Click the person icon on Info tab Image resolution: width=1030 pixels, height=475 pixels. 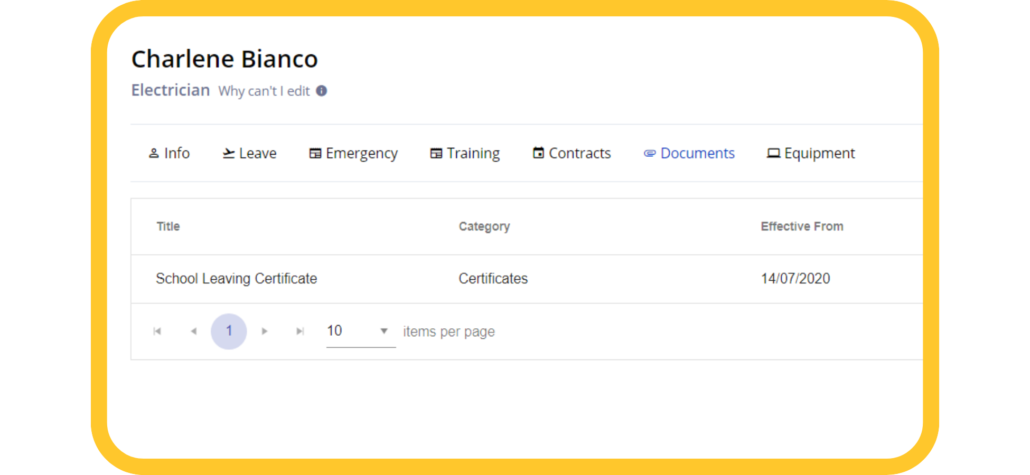pos(154,153)
